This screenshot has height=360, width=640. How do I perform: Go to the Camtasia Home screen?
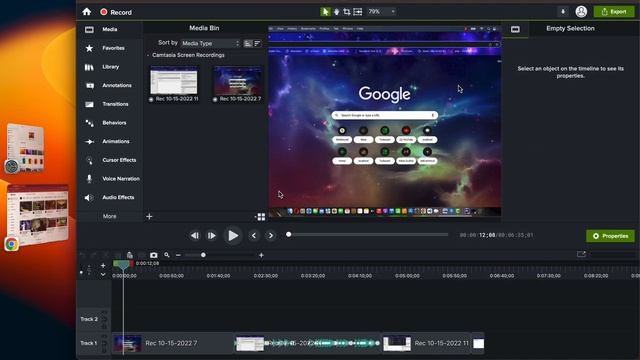[87, 12]
